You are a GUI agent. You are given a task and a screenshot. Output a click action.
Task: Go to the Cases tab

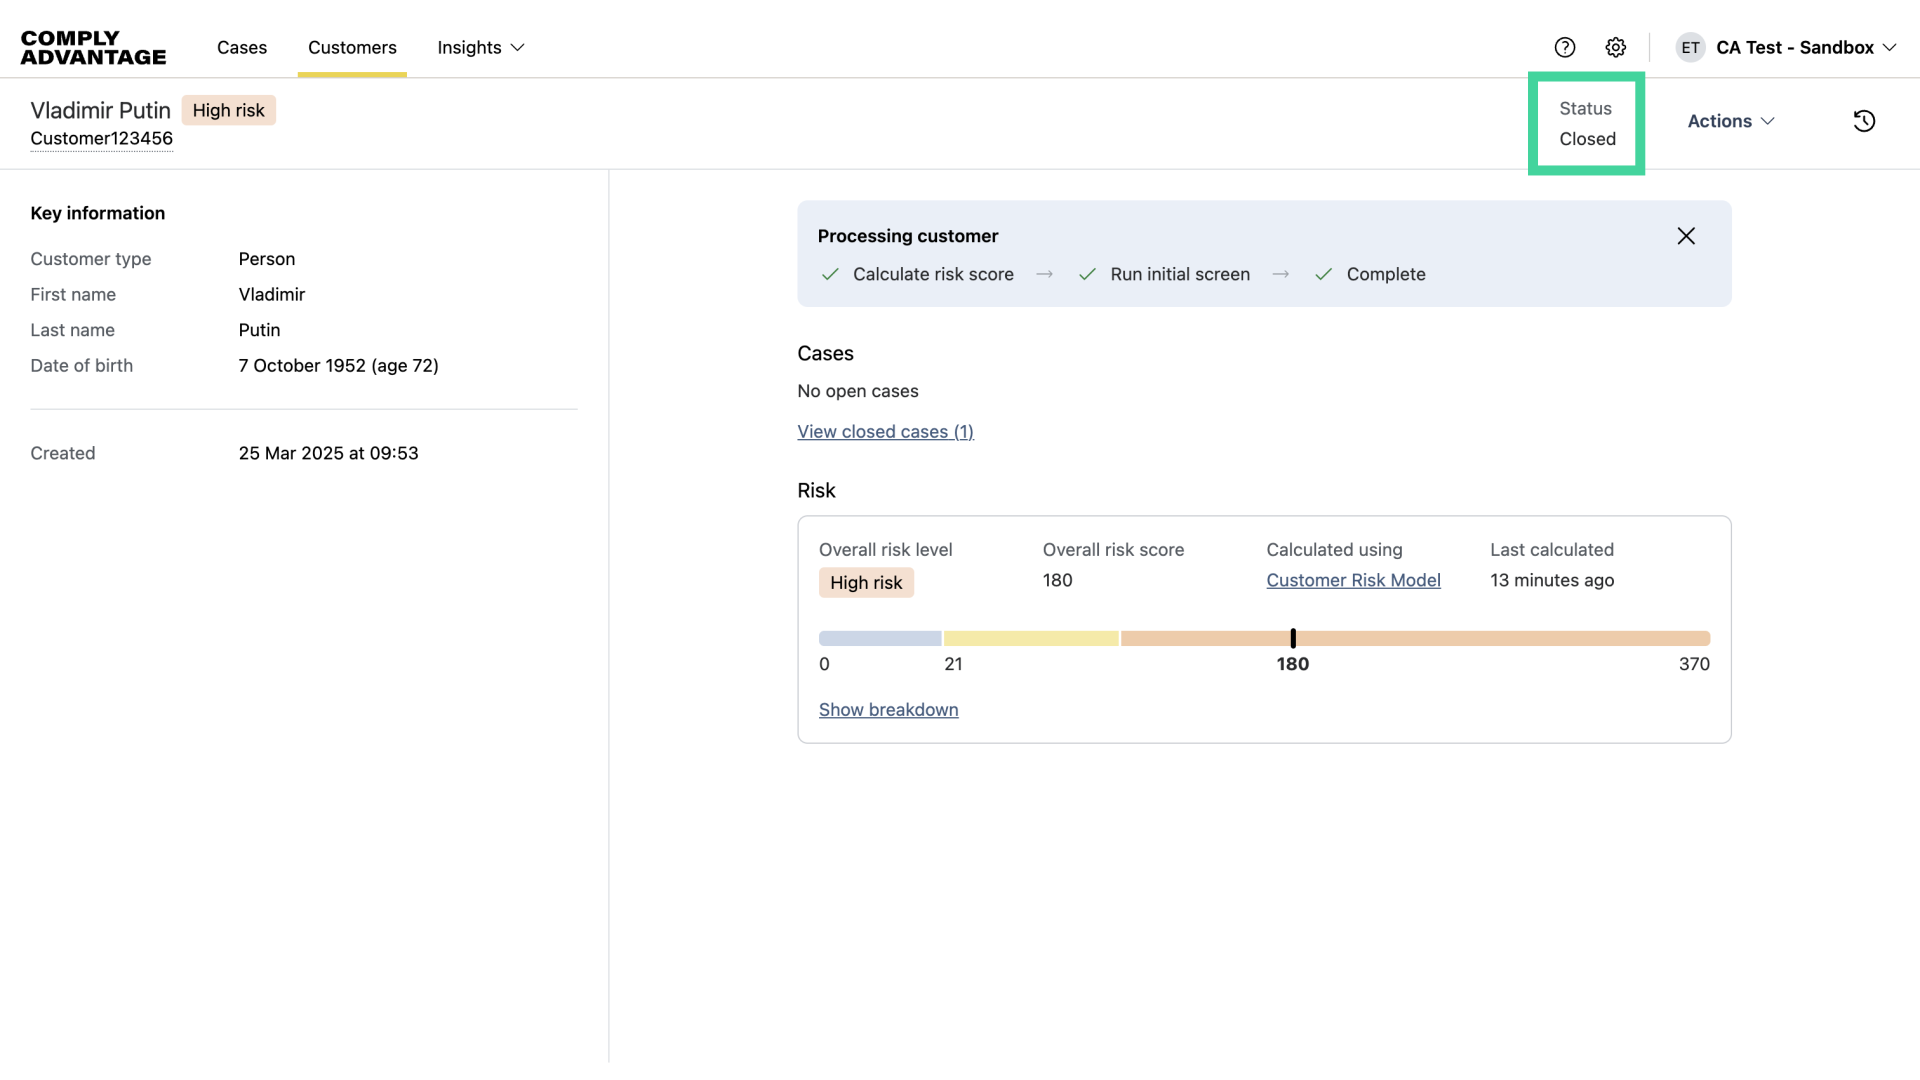[x=242, y=47]
